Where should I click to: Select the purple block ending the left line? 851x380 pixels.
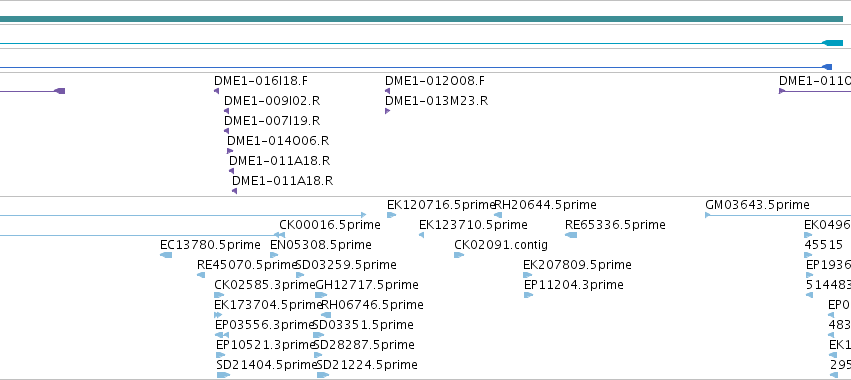coord(60,91)
